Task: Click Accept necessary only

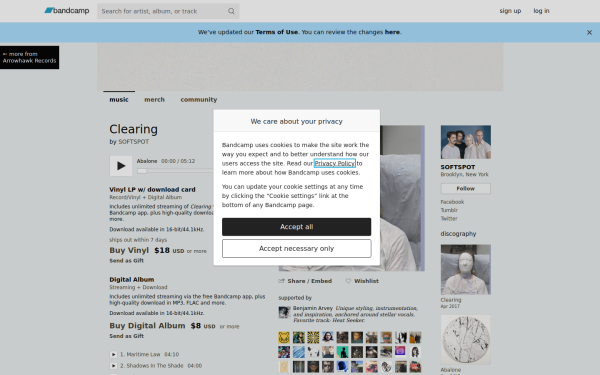Action: [297, 249]
